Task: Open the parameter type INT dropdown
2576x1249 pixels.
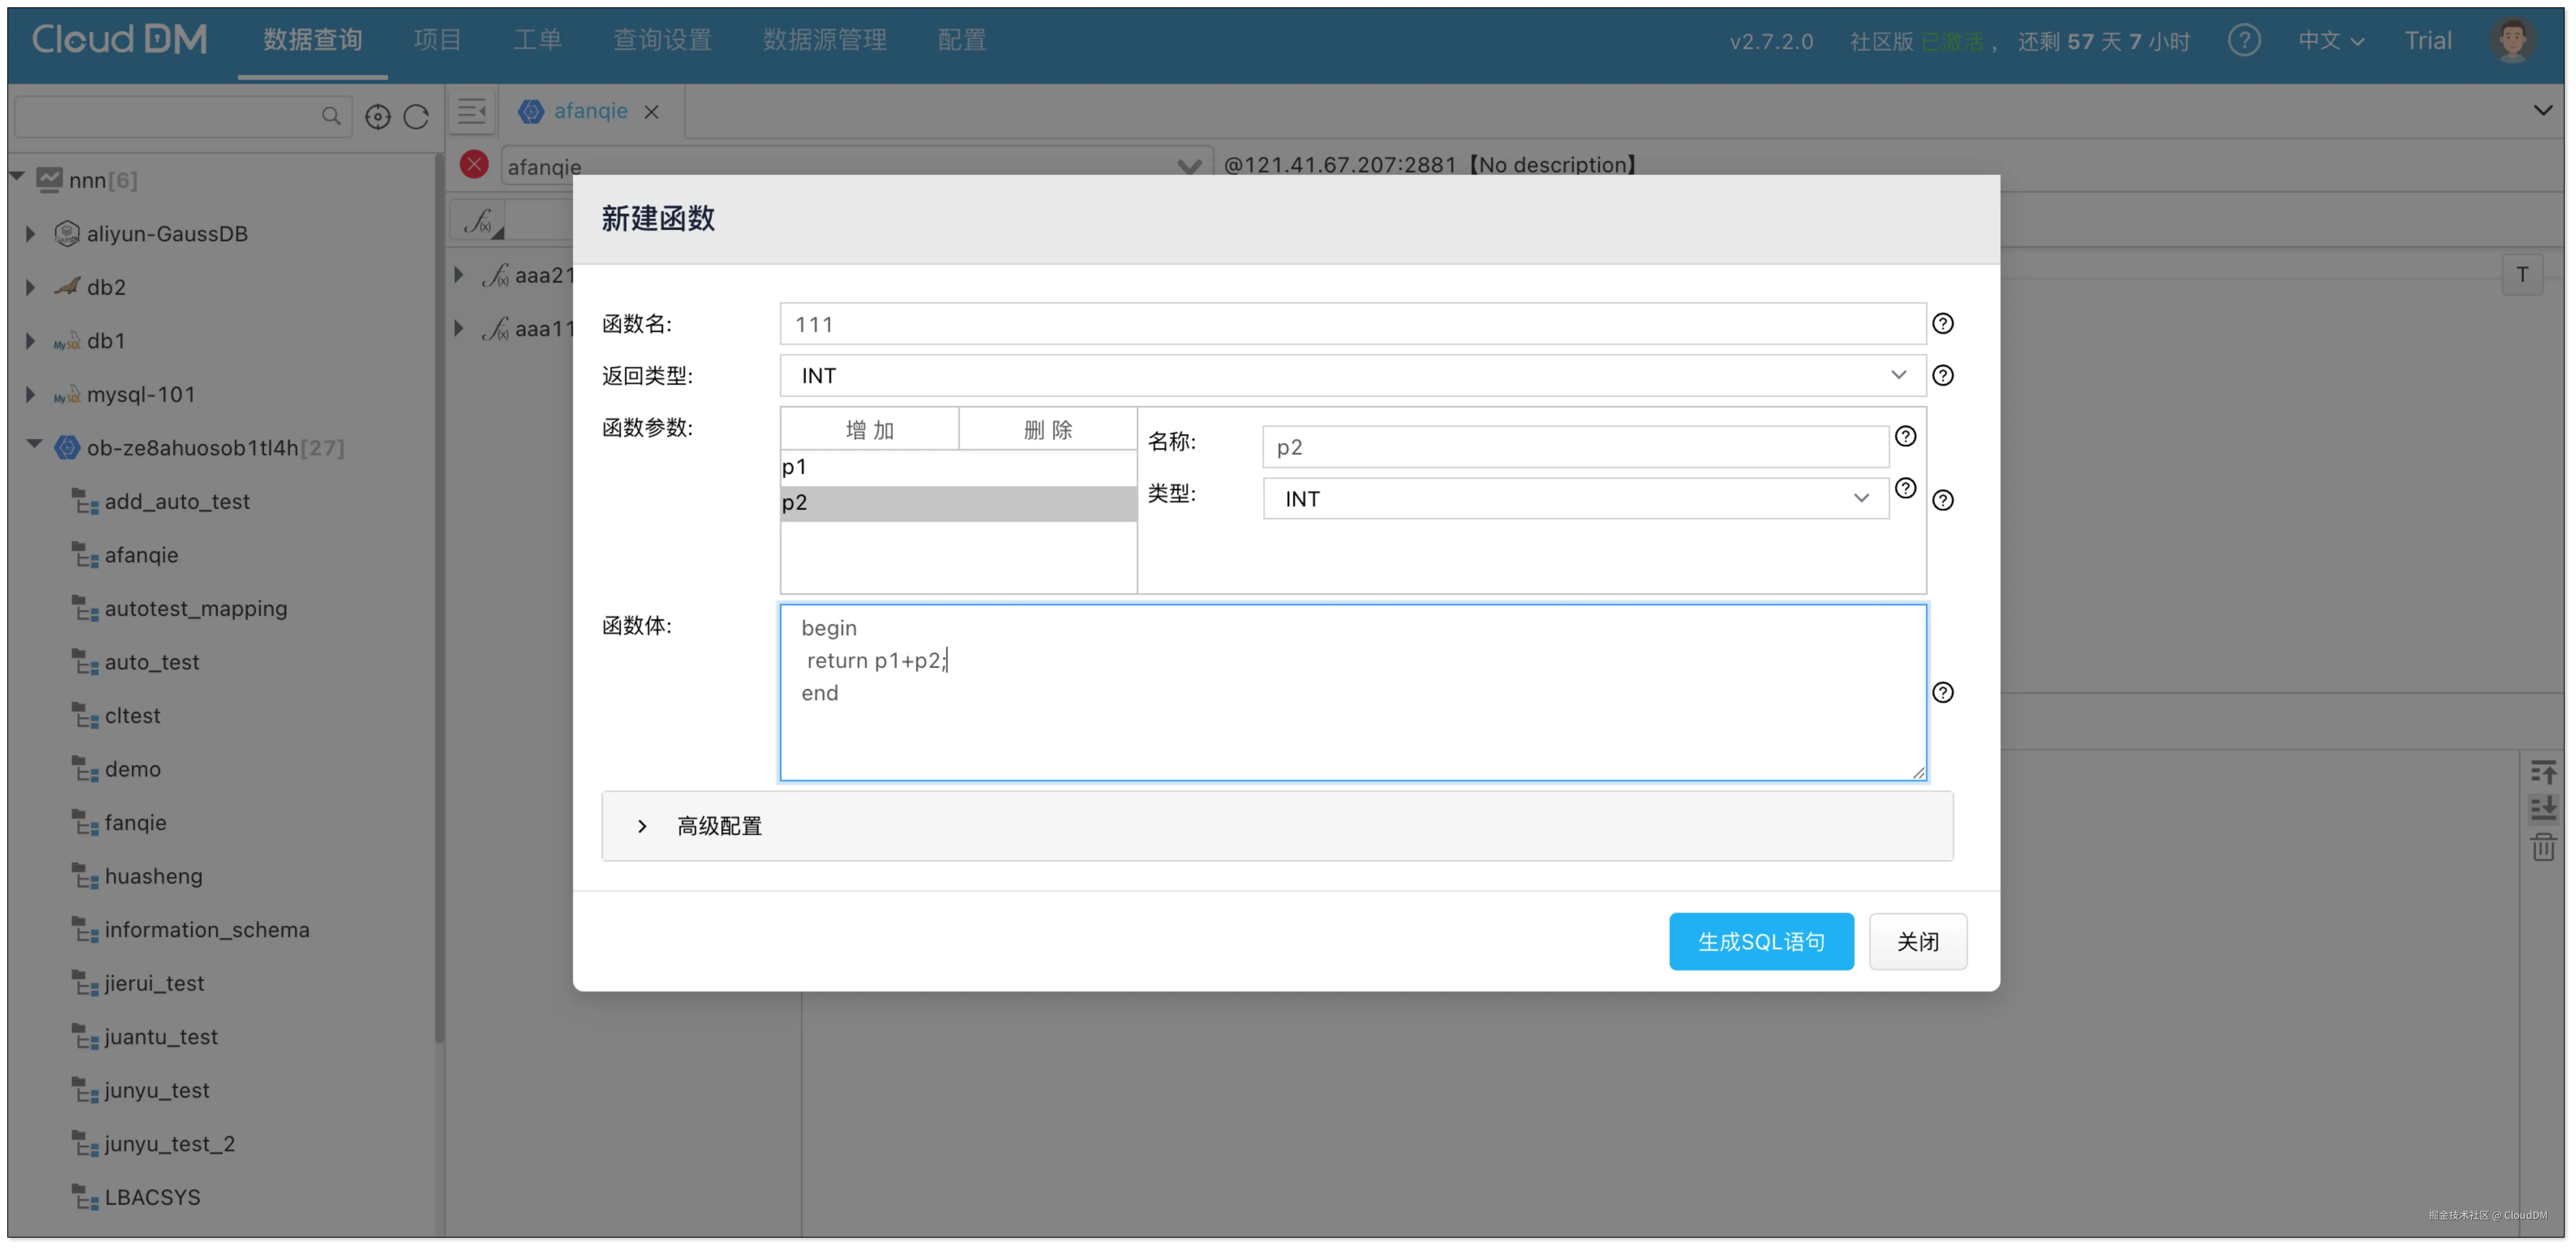Action: click(1575, 498)
